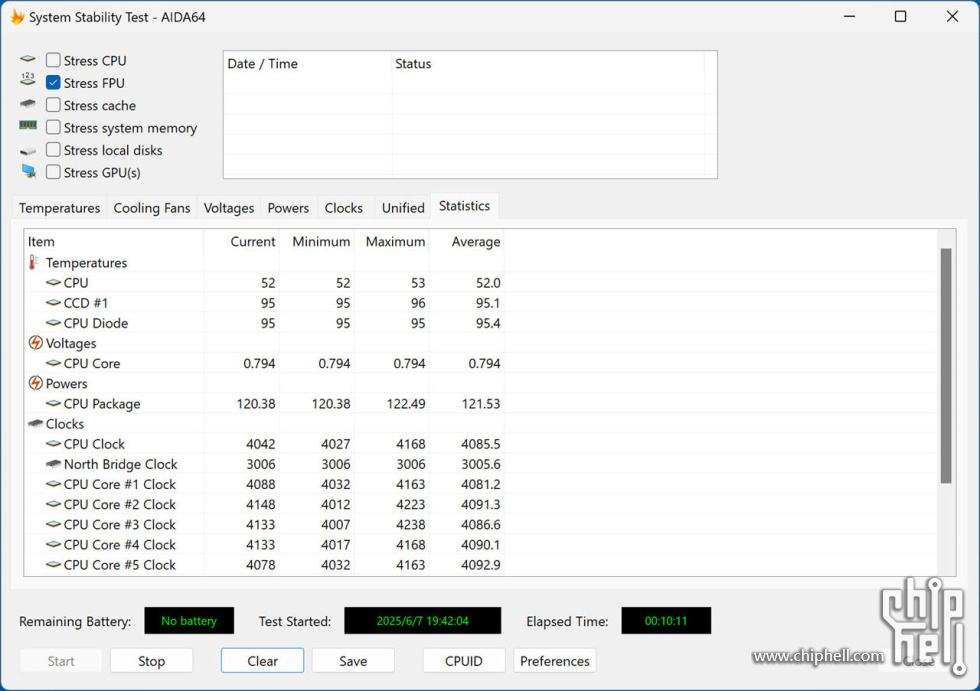This screenshot has height=691, width=980.
Task: Open Preferences
Action: tap(554, 661)
